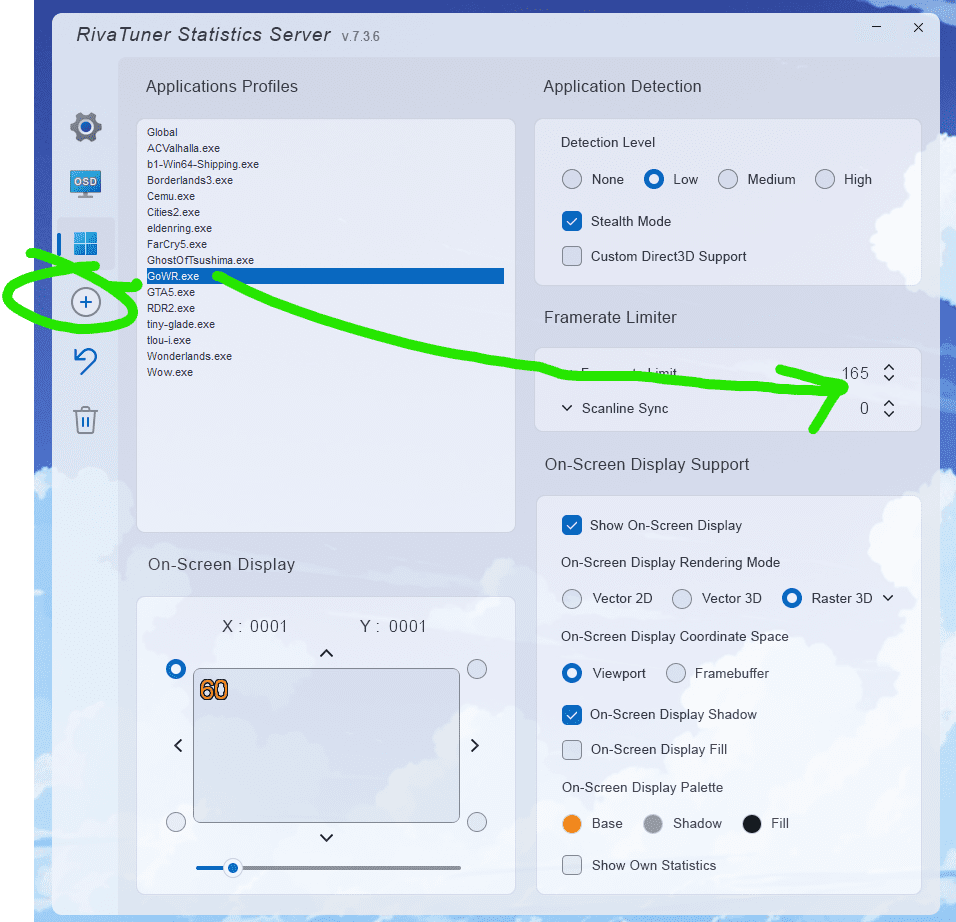
Task: Set Detection Level to High
Action: (824, 179)
